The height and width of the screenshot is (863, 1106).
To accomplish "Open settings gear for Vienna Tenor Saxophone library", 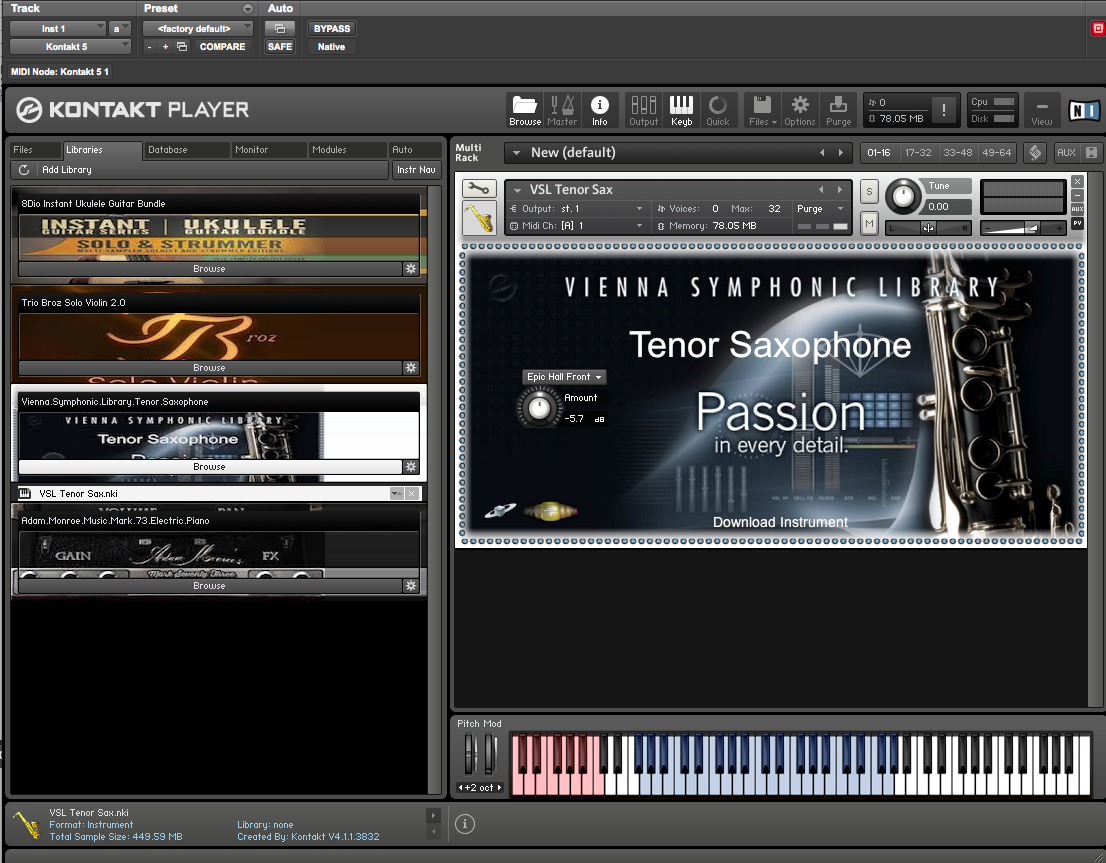I will (411, 466).
